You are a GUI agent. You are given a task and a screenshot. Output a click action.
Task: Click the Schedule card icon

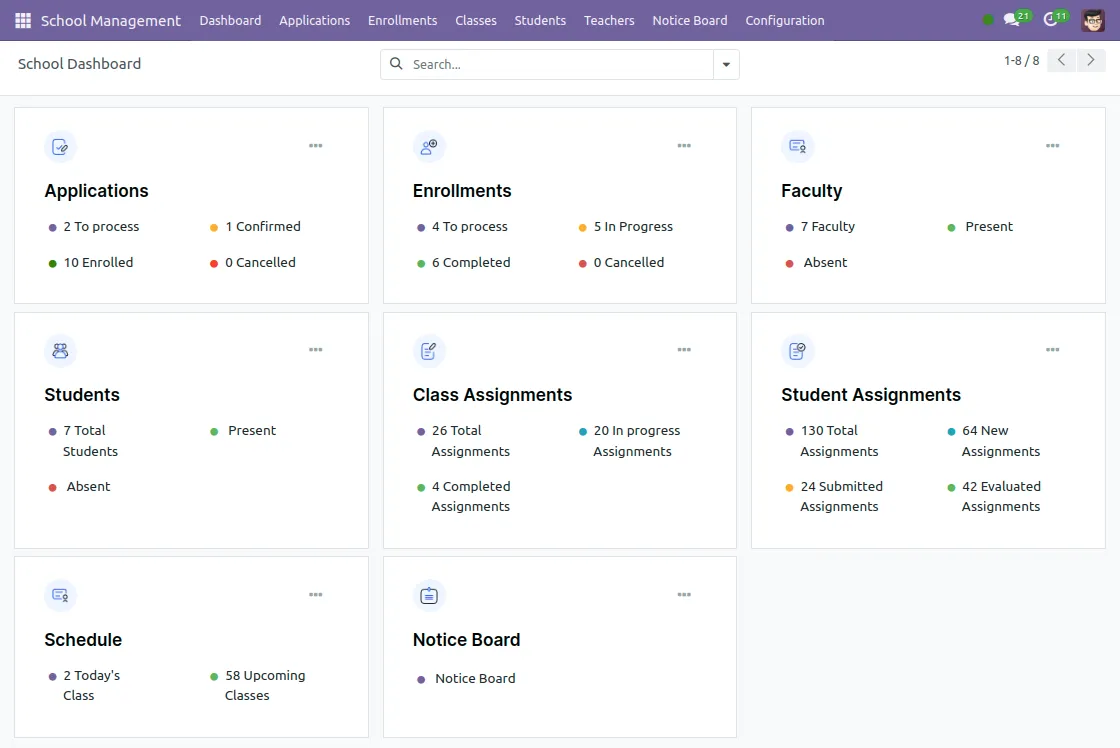60,596
